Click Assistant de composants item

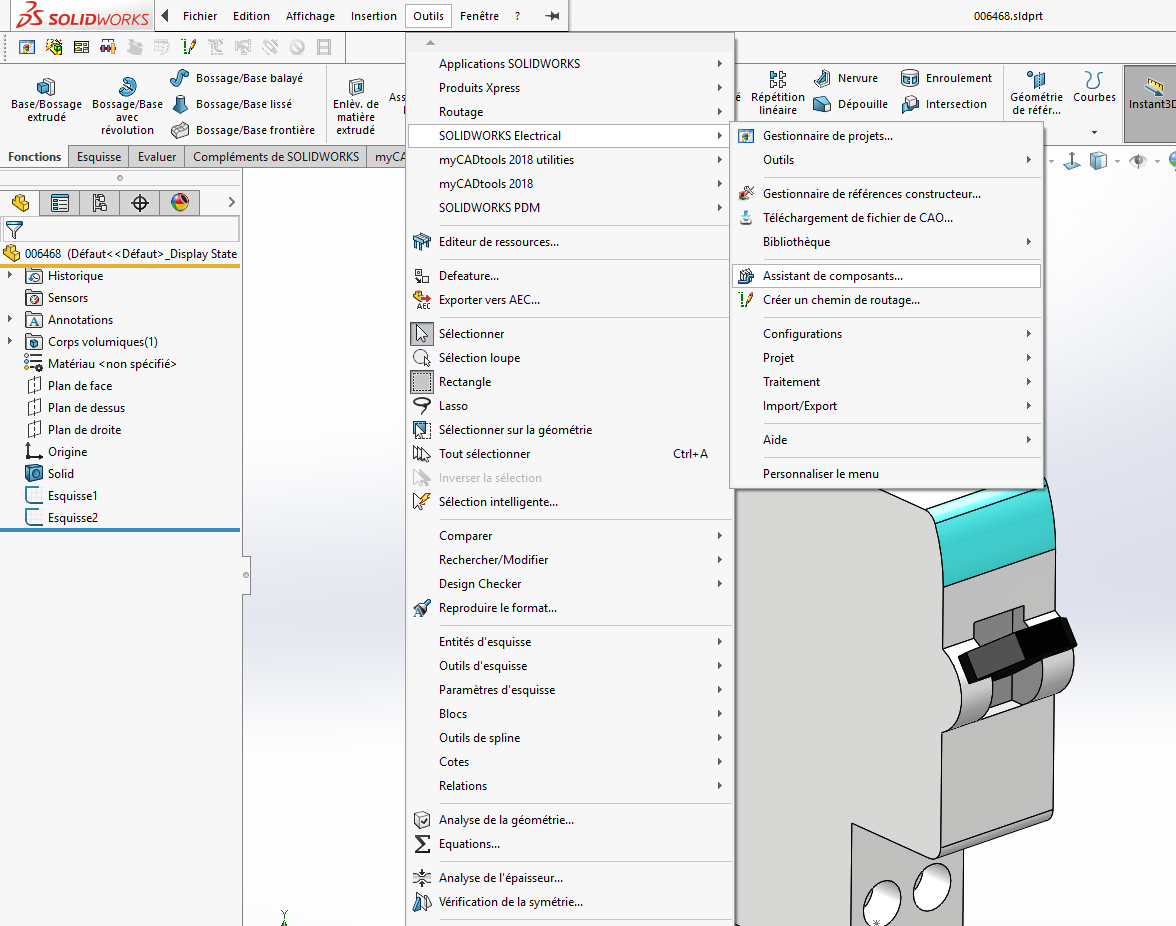tap(886, 276)
